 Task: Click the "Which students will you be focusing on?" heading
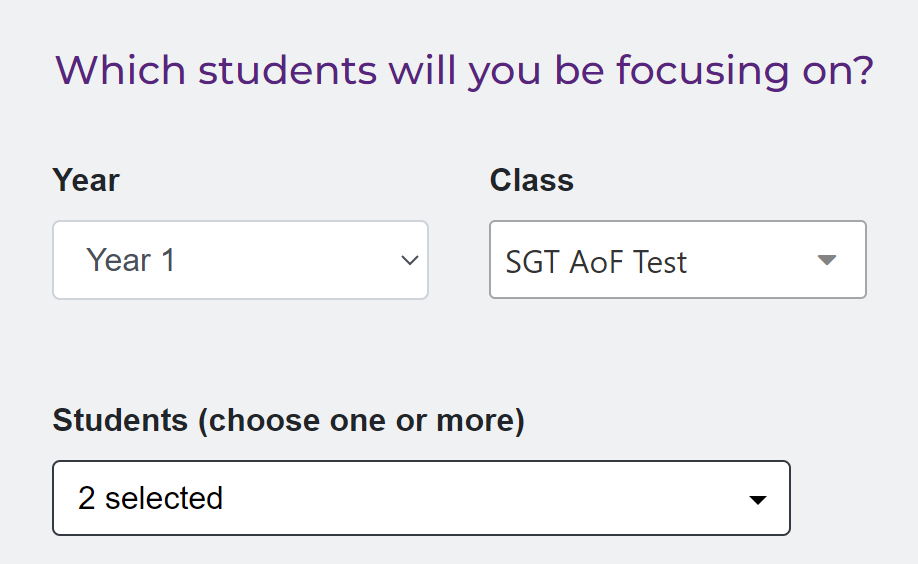464,71
